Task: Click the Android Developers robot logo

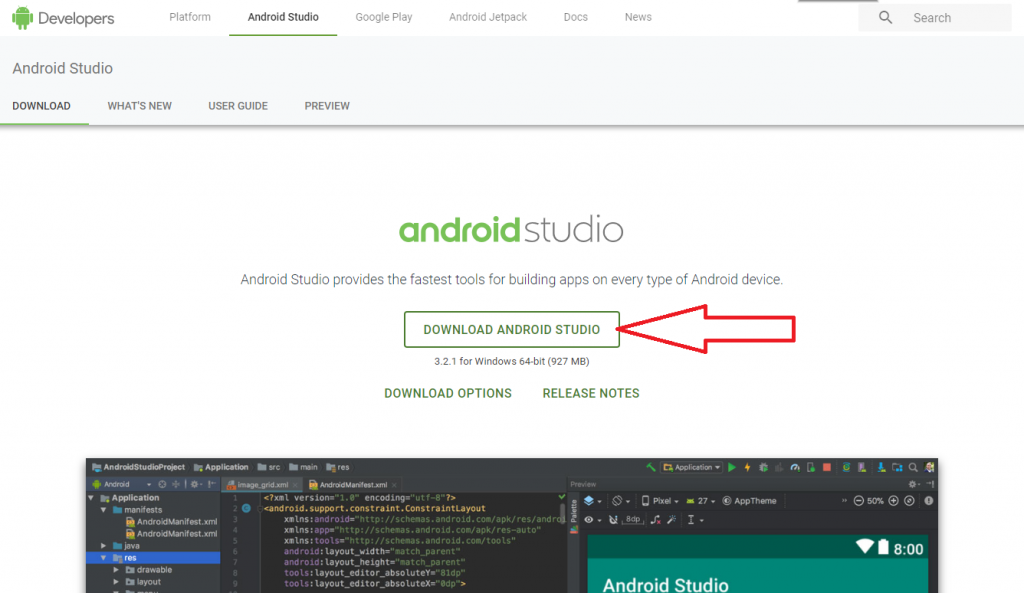Action: tap(22, 18)
